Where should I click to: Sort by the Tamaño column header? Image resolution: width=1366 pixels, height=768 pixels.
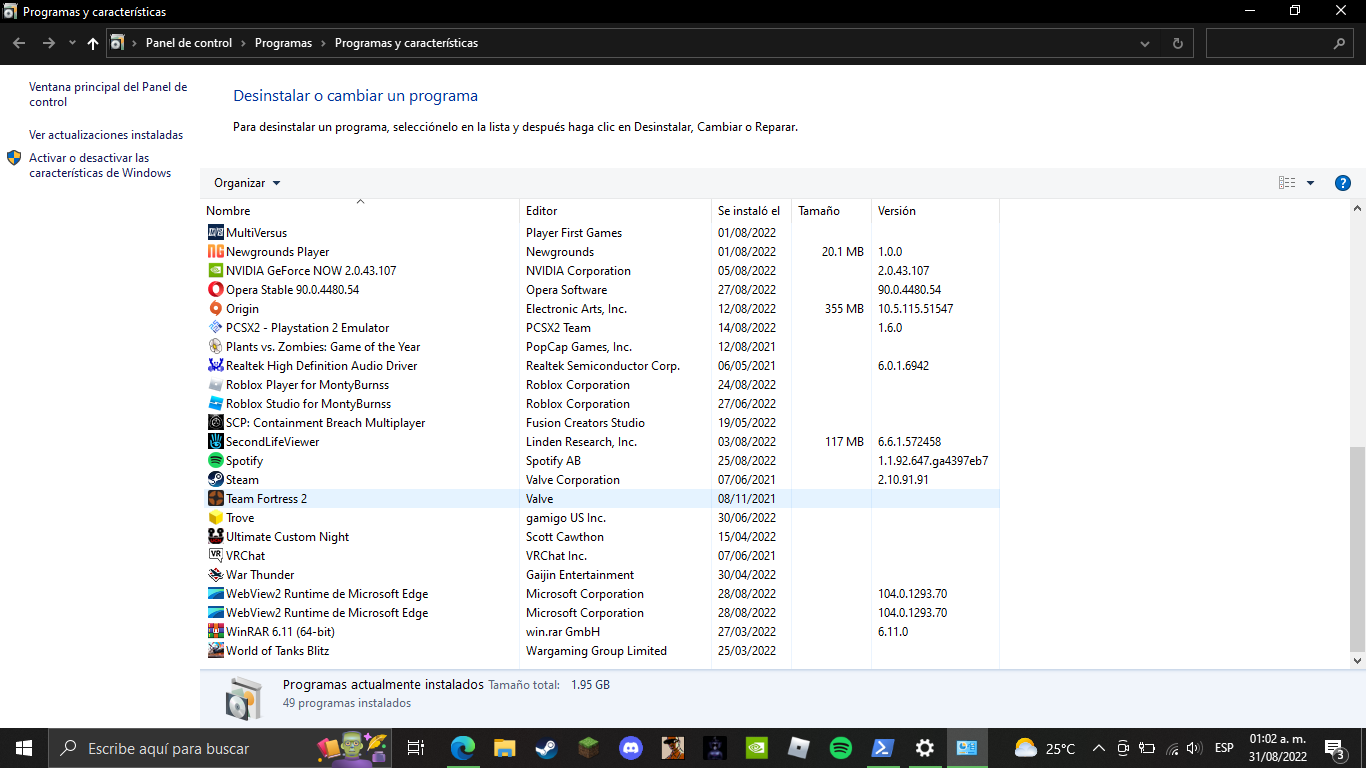[x=831, y=211]
